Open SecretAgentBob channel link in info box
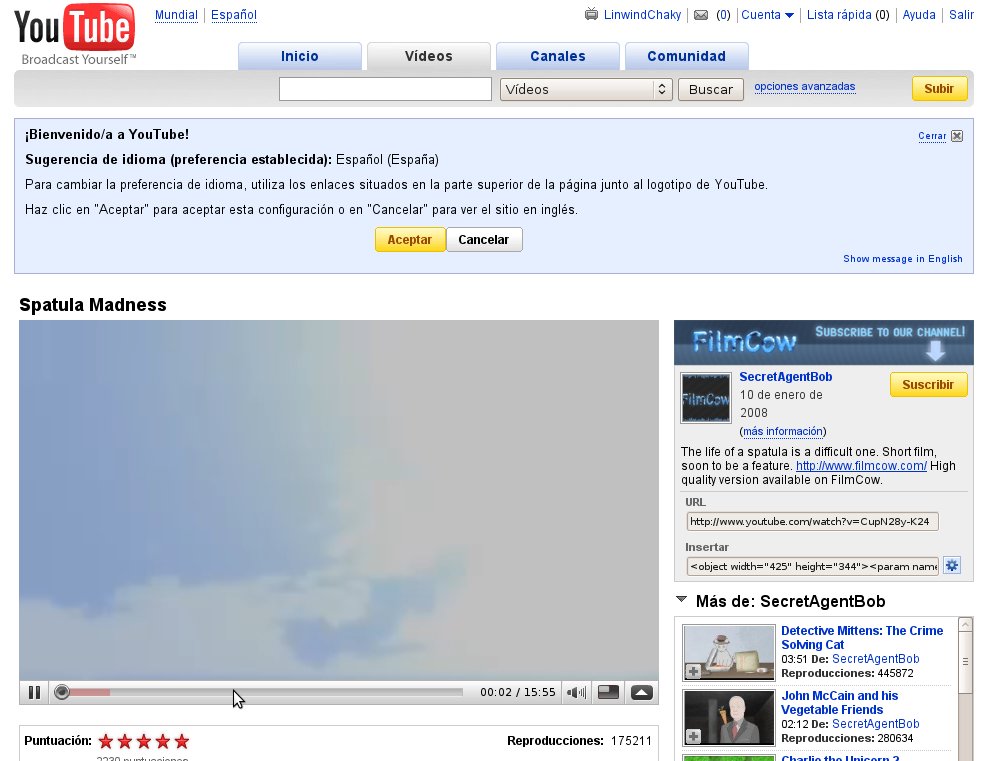Image resolution: width=993 pixels, height=761 pixels. coord(785,377)
